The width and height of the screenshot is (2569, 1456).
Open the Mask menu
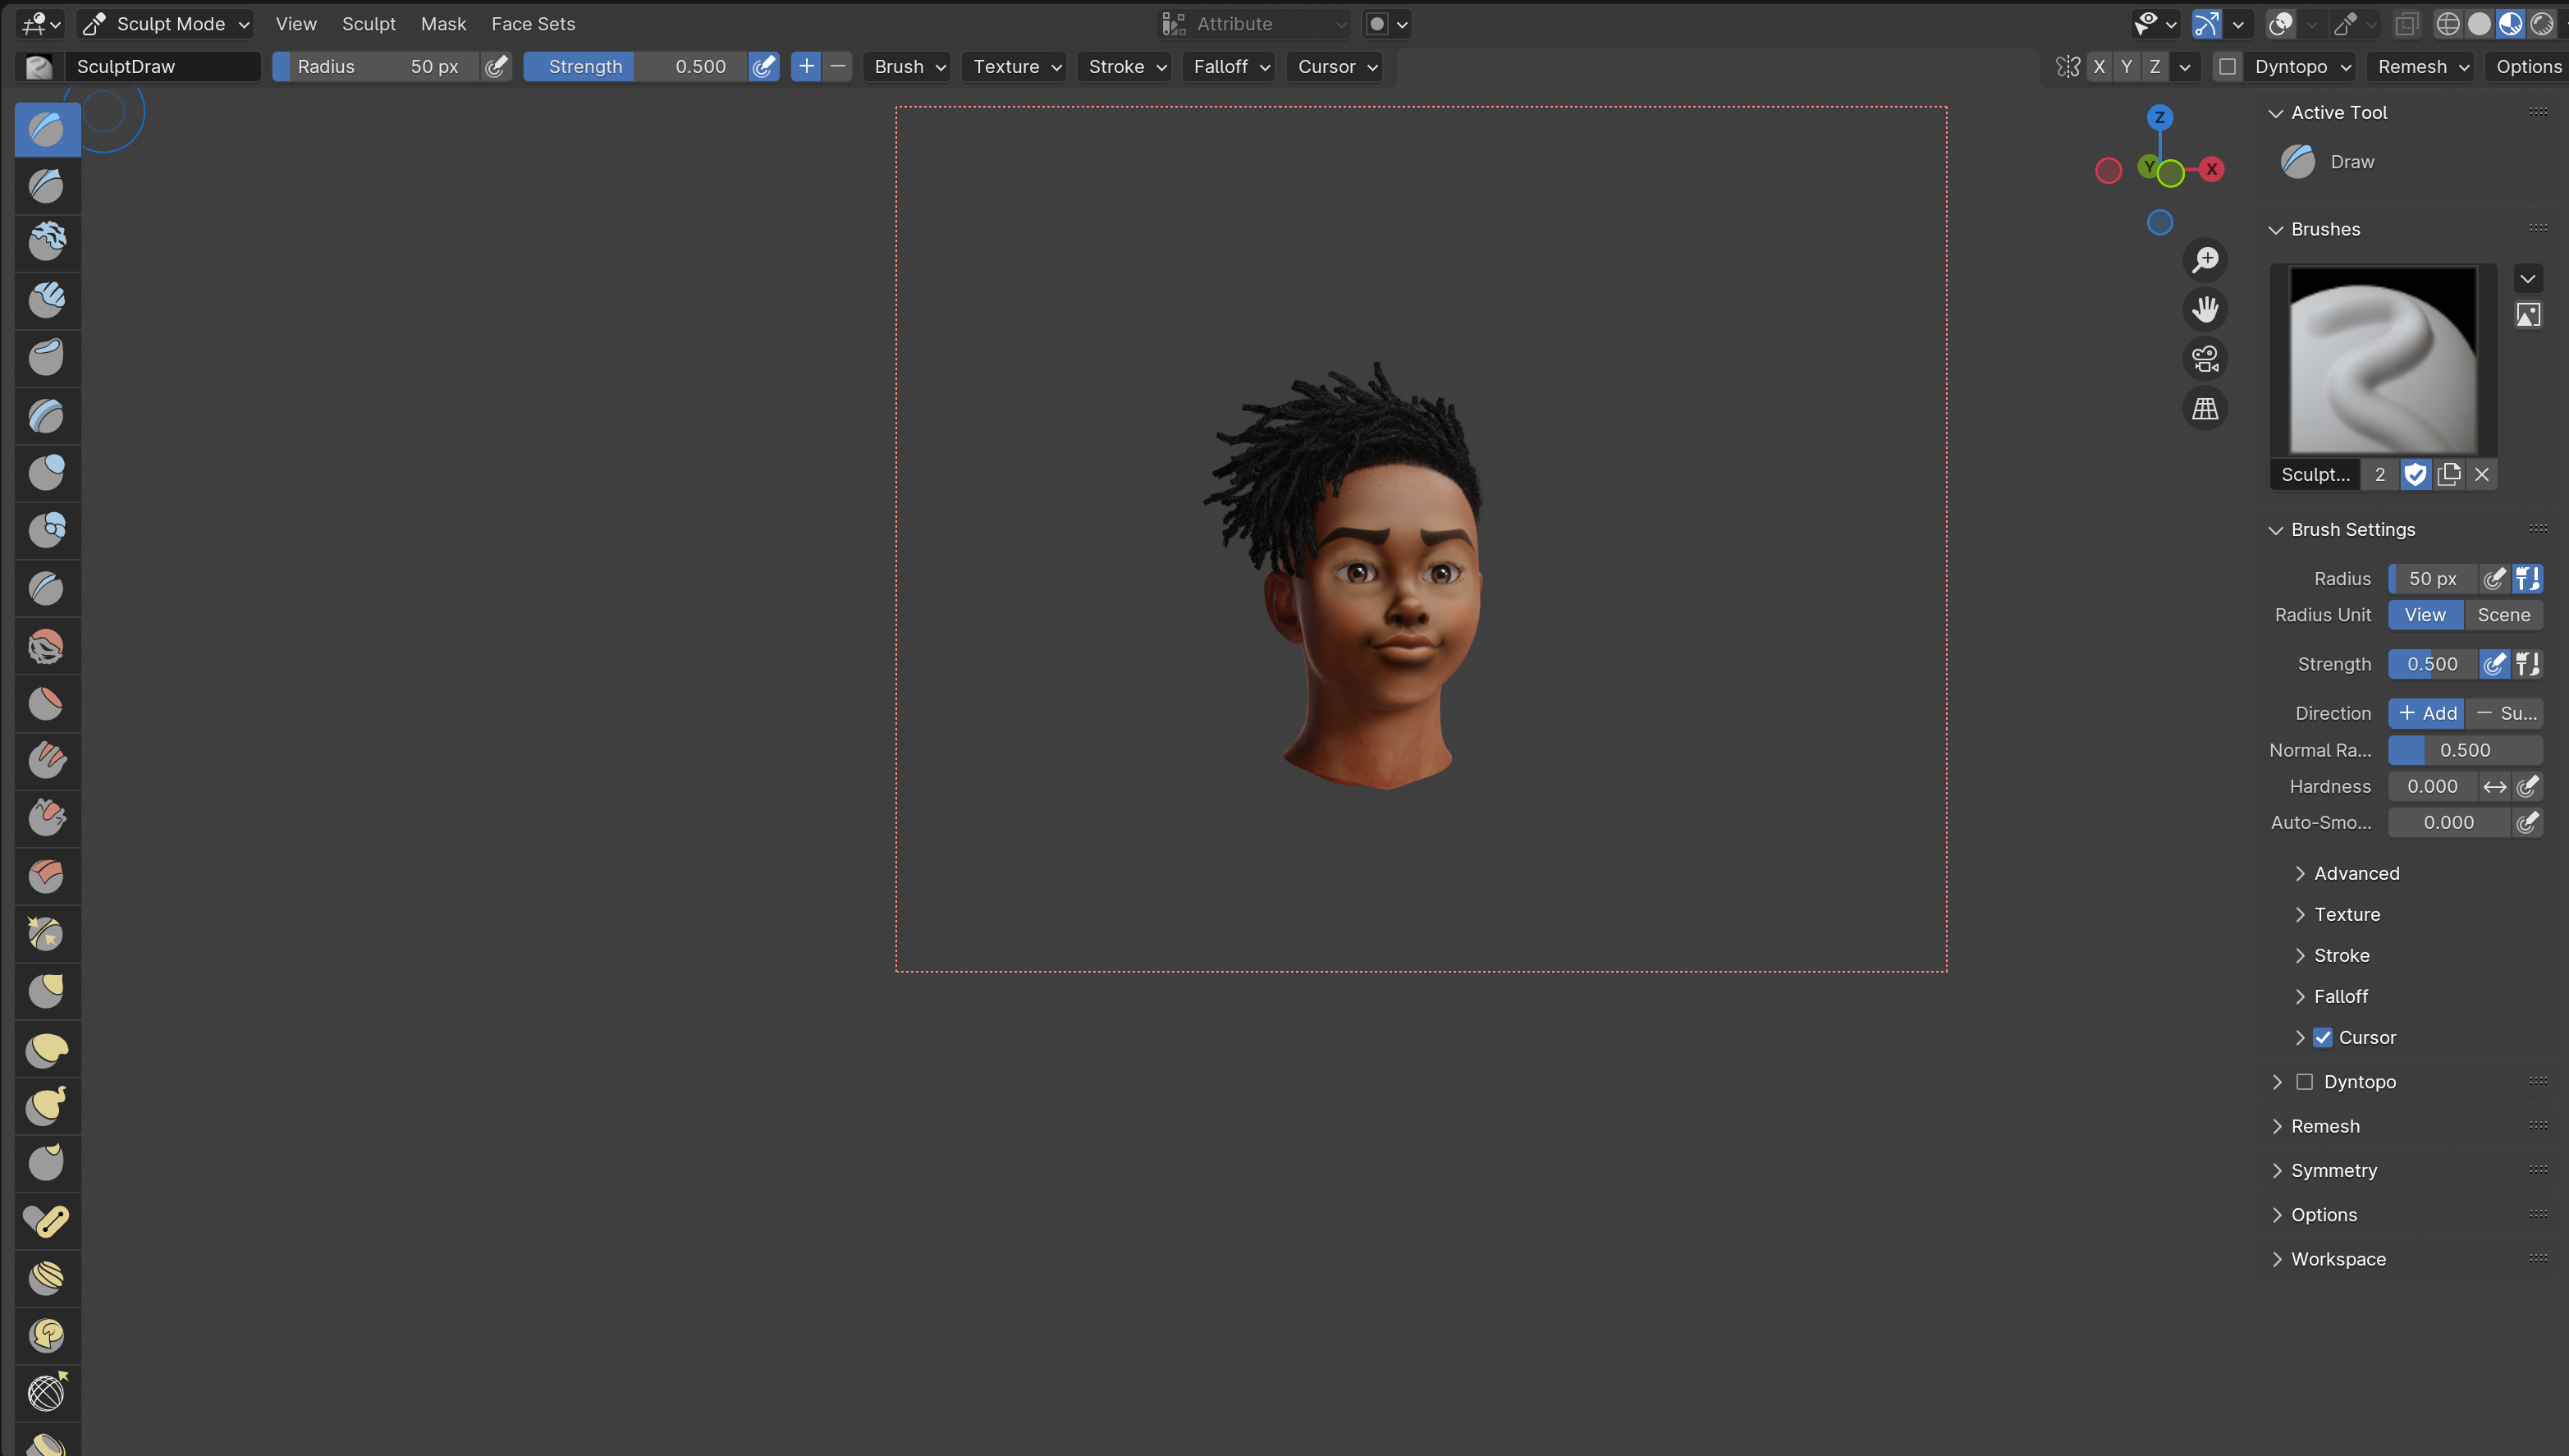(443, 23)
